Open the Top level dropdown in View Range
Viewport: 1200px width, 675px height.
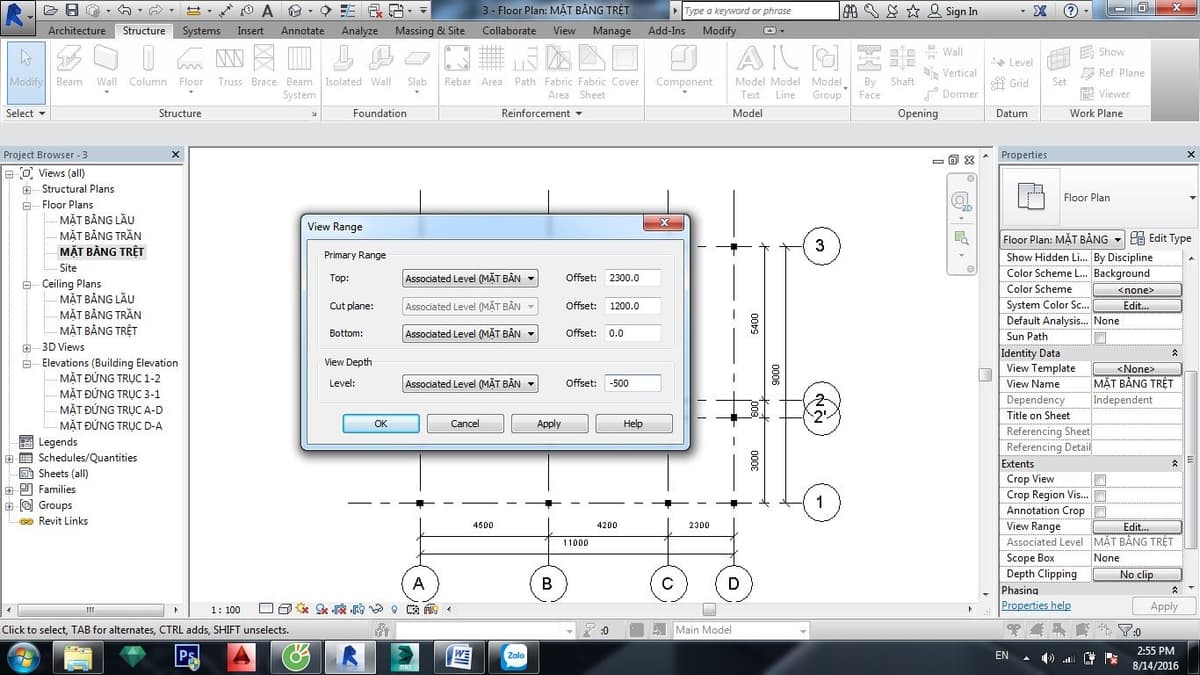pos(470,278)
